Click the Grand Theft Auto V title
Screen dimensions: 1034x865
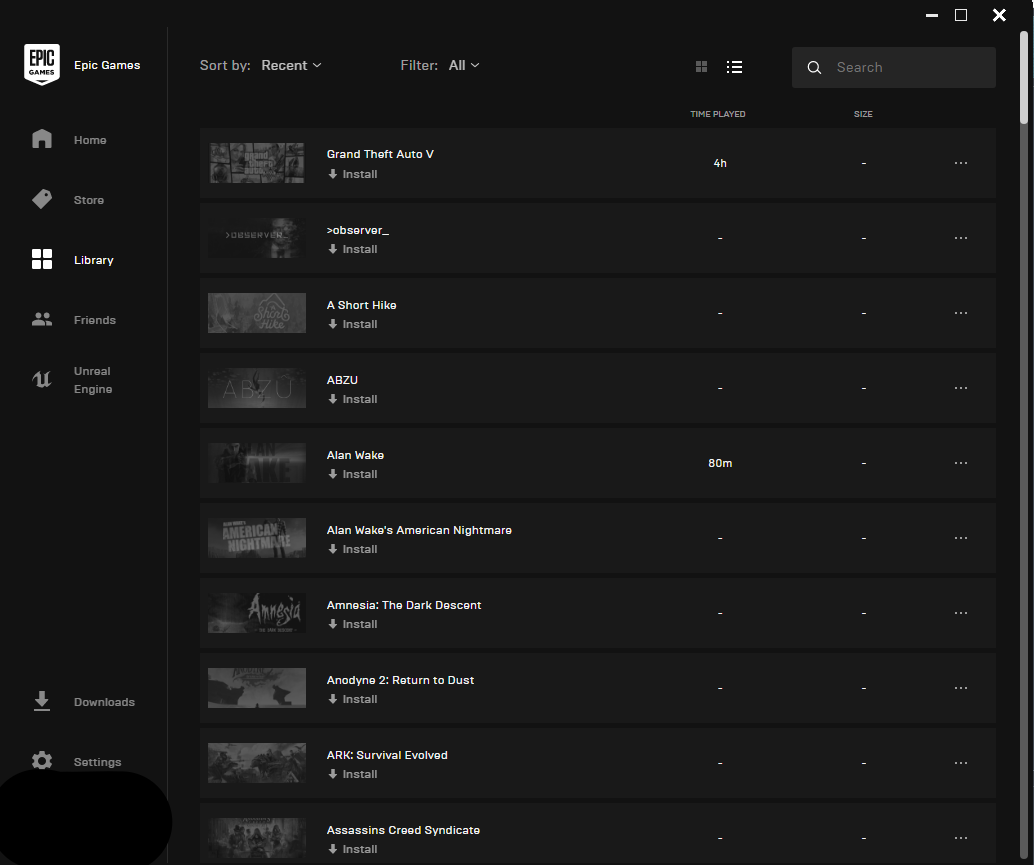point(380,154)
